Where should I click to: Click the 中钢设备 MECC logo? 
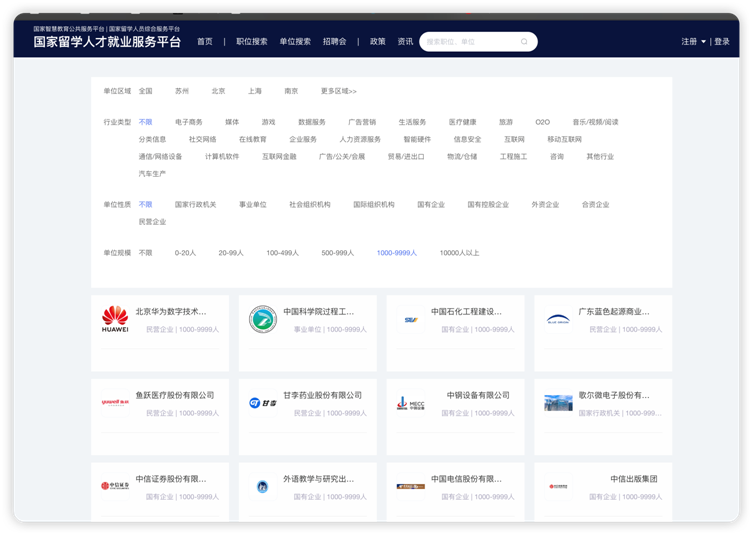coord(411,403)
